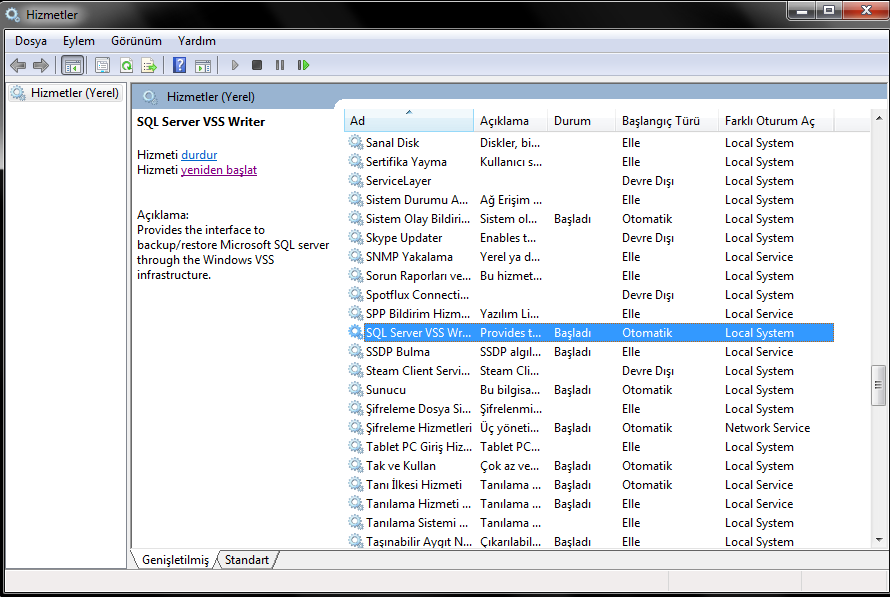This screenshot has width=890, height=597.
Task: Select the Şifreleme Dosya Si... service name
Action: point(418,409)
